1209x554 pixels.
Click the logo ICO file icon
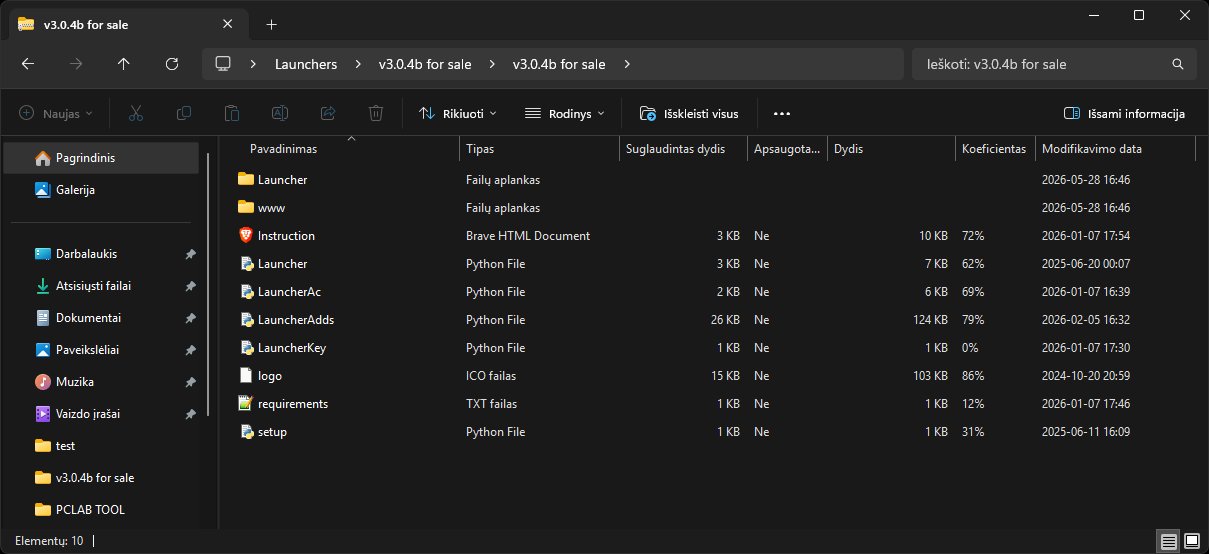[x=246, y=376]
